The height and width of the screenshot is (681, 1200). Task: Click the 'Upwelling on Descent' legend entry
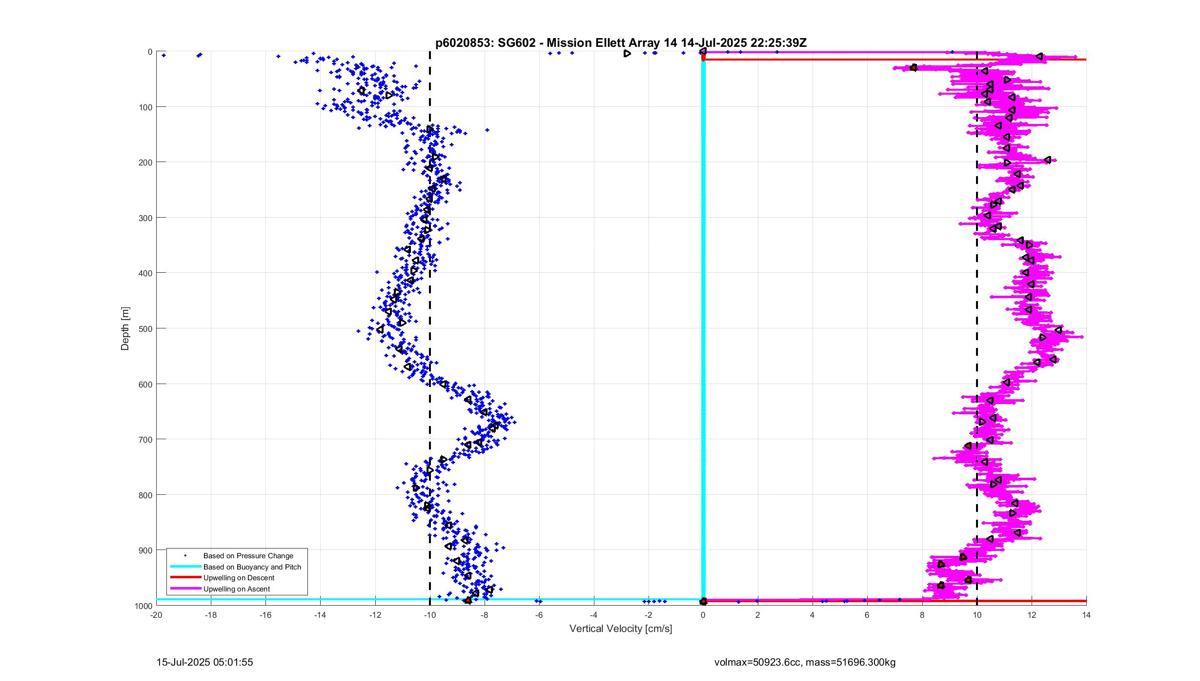238,578
